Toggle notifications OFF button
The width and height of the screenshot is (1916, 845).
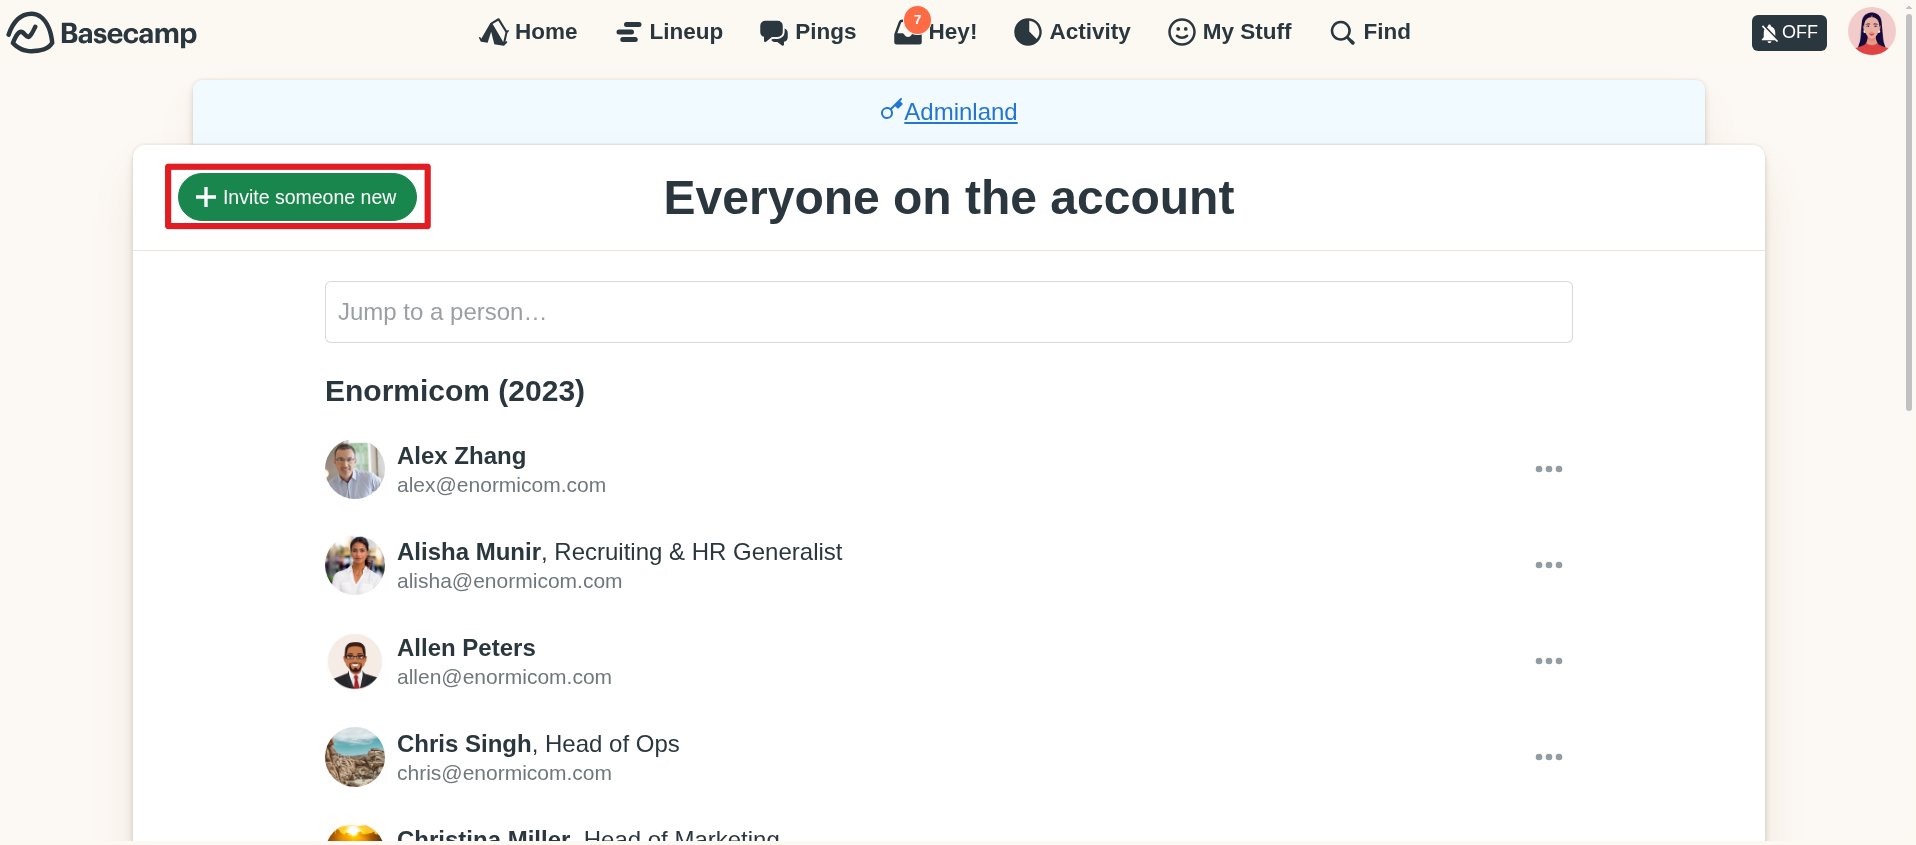point(1789,33)
